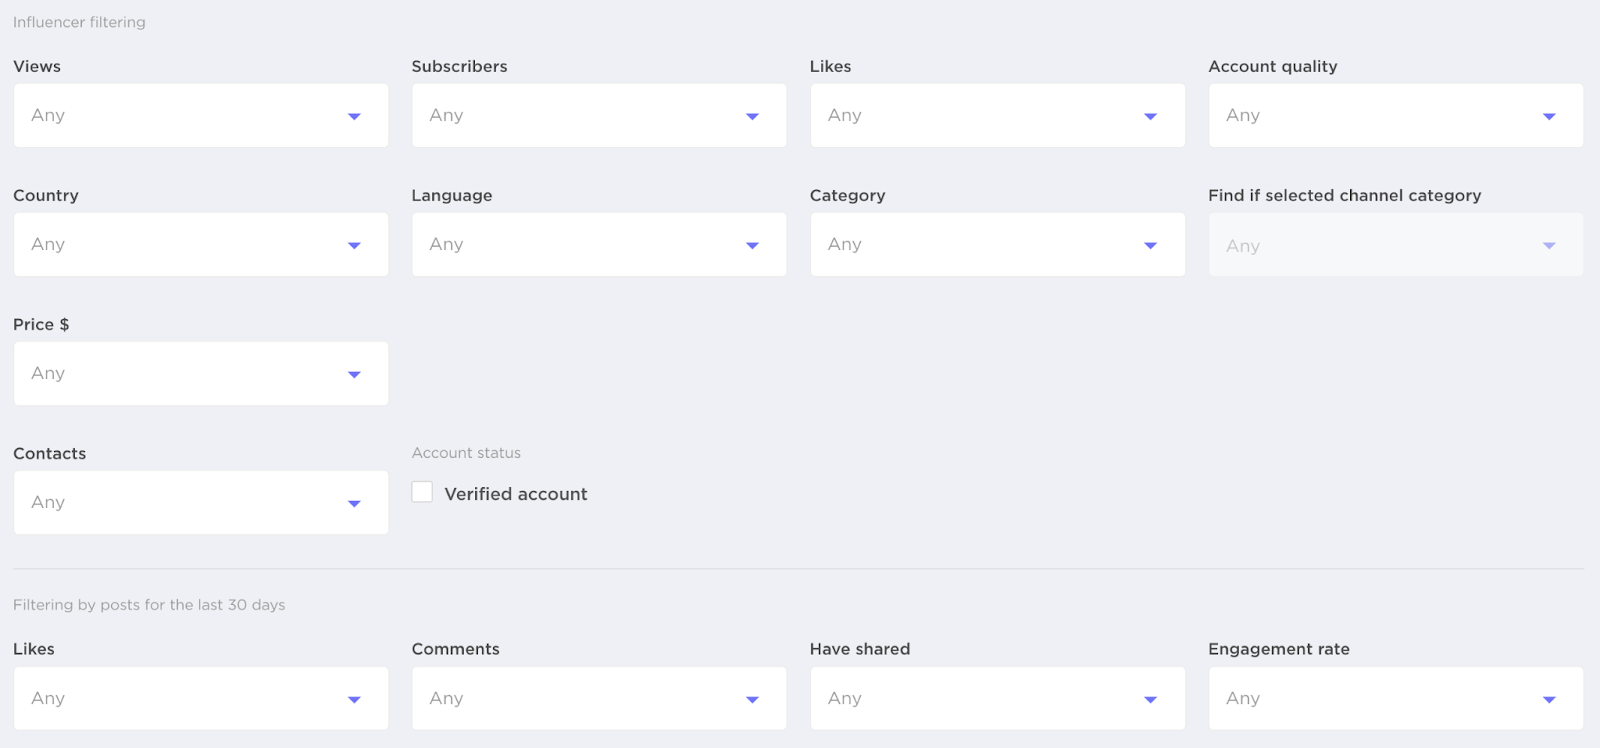Image resolution: width=1600 pixels, height=748 pixels.
Task: Open the Category dropdown
Action: (x=997, y=244)
